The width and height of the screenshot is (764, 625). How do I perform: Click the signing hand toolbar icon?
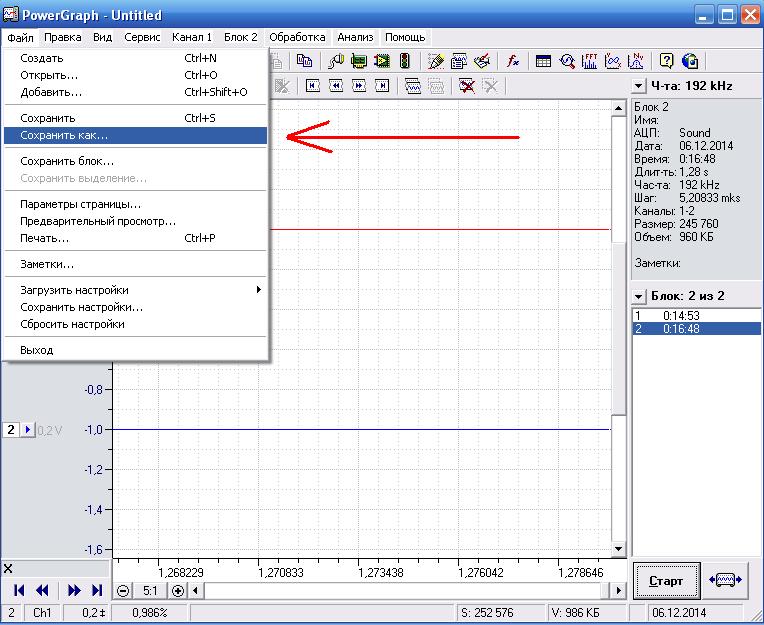(482, 61)
